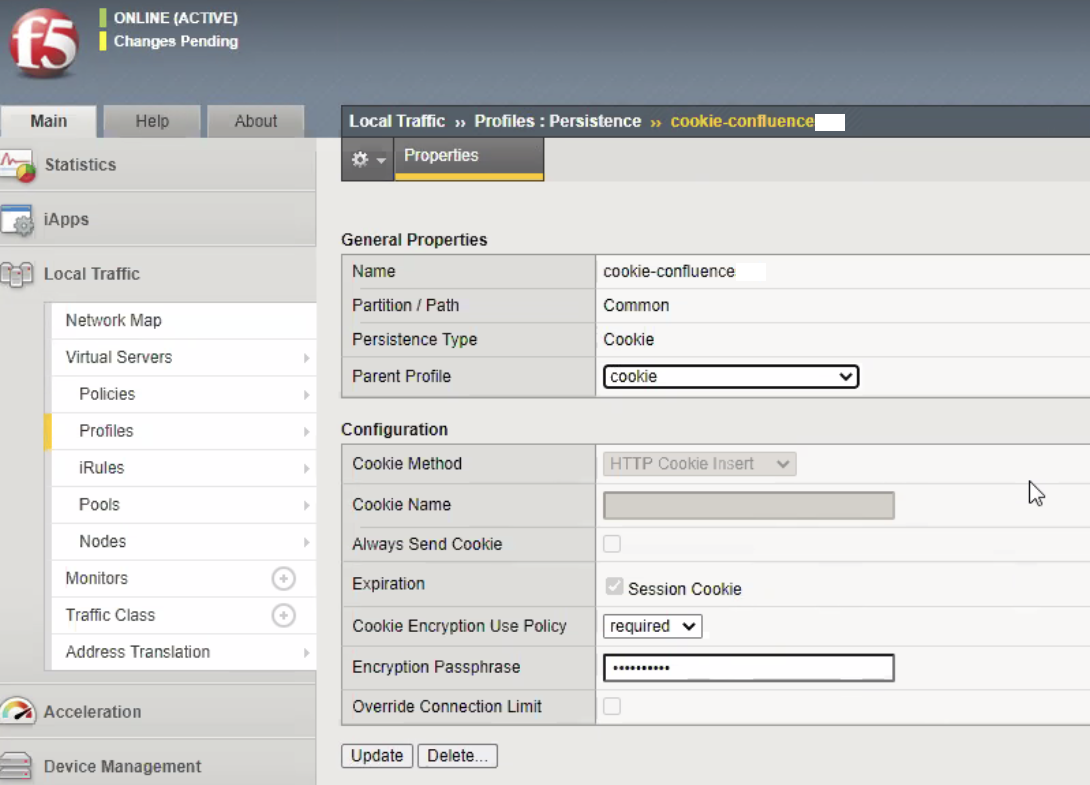Expand the Acceleration section
1090x785 pixels.
pyautogui.click(x=158, y=712)
